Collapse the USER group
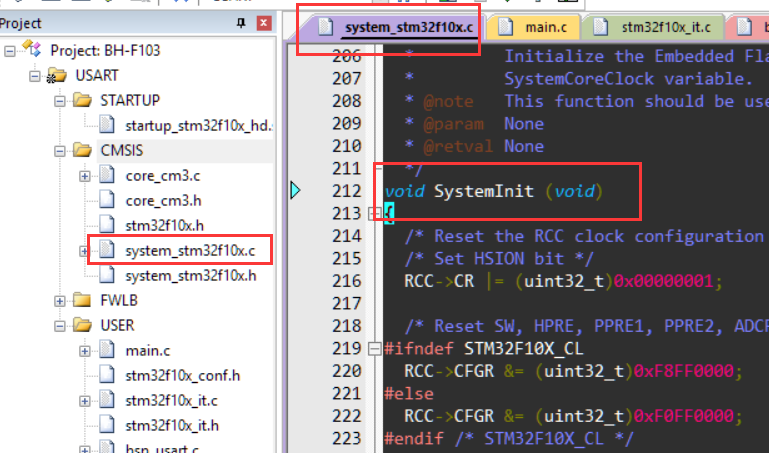The width and height of the screenshot is (769, 453). click(61, 325)
